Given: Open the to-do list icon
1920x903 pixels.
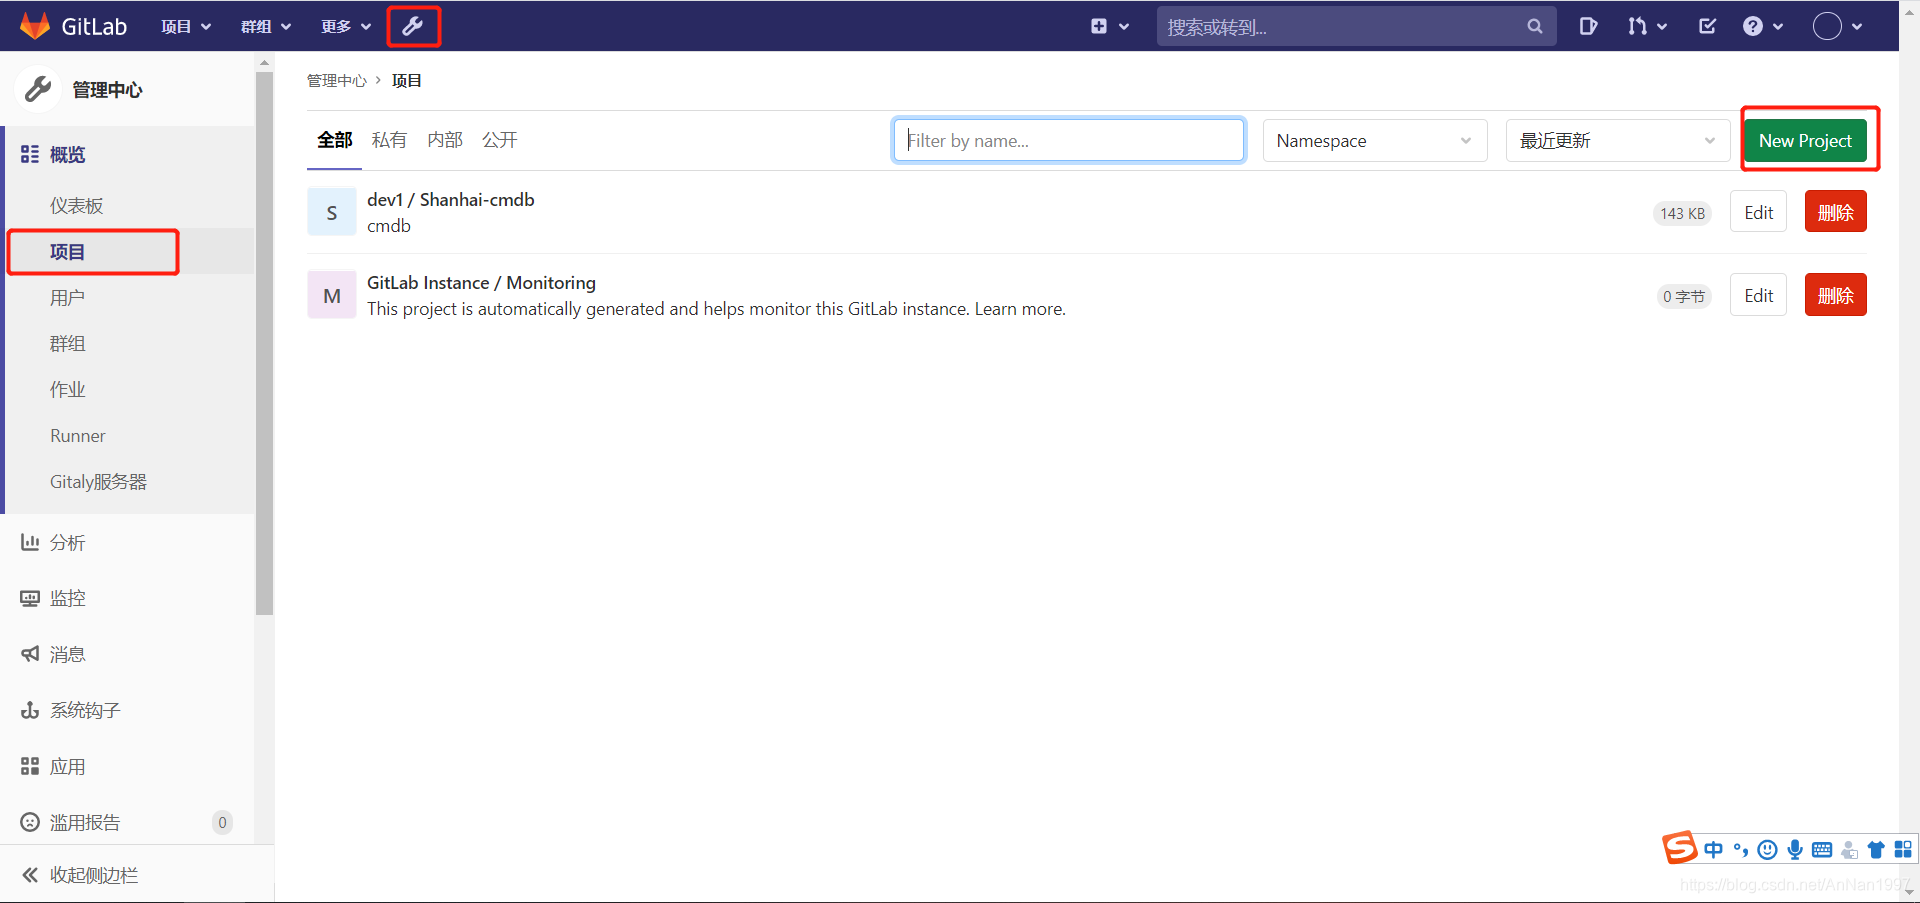Looking at the screenshot, I should [1707, 27].
